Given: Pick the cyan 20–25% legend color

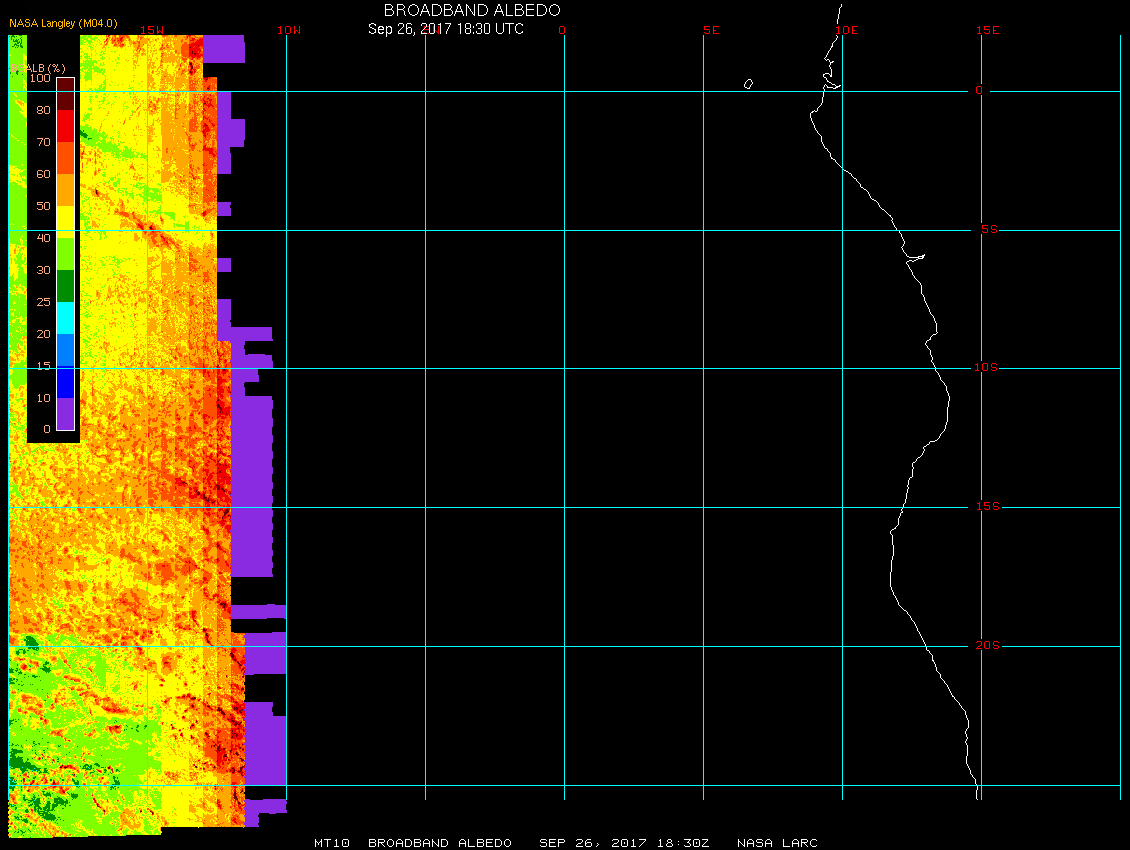Looking at the screenshot, I should (x=65, y=317).
